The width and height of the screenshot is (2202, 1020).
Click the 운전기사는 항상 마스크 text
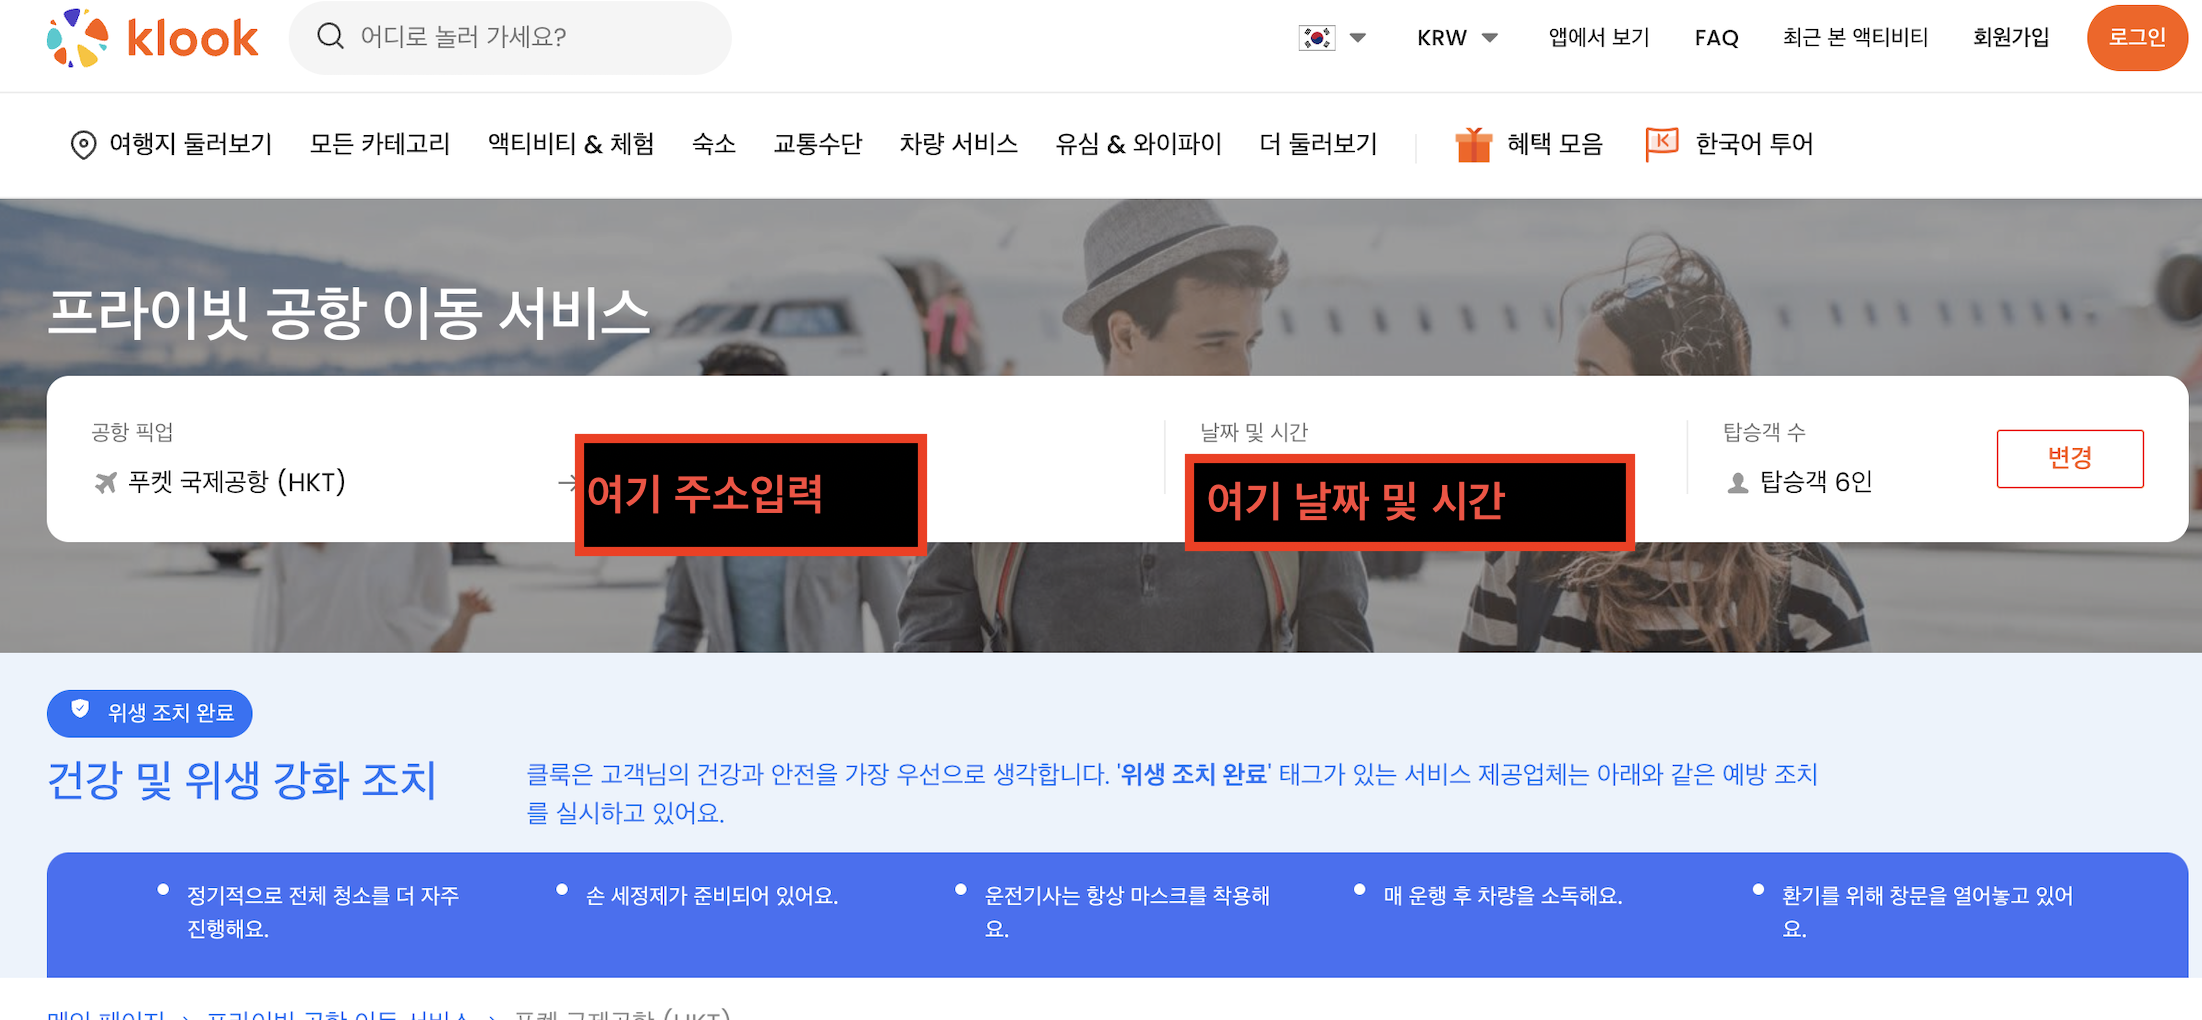(1127, 912)
